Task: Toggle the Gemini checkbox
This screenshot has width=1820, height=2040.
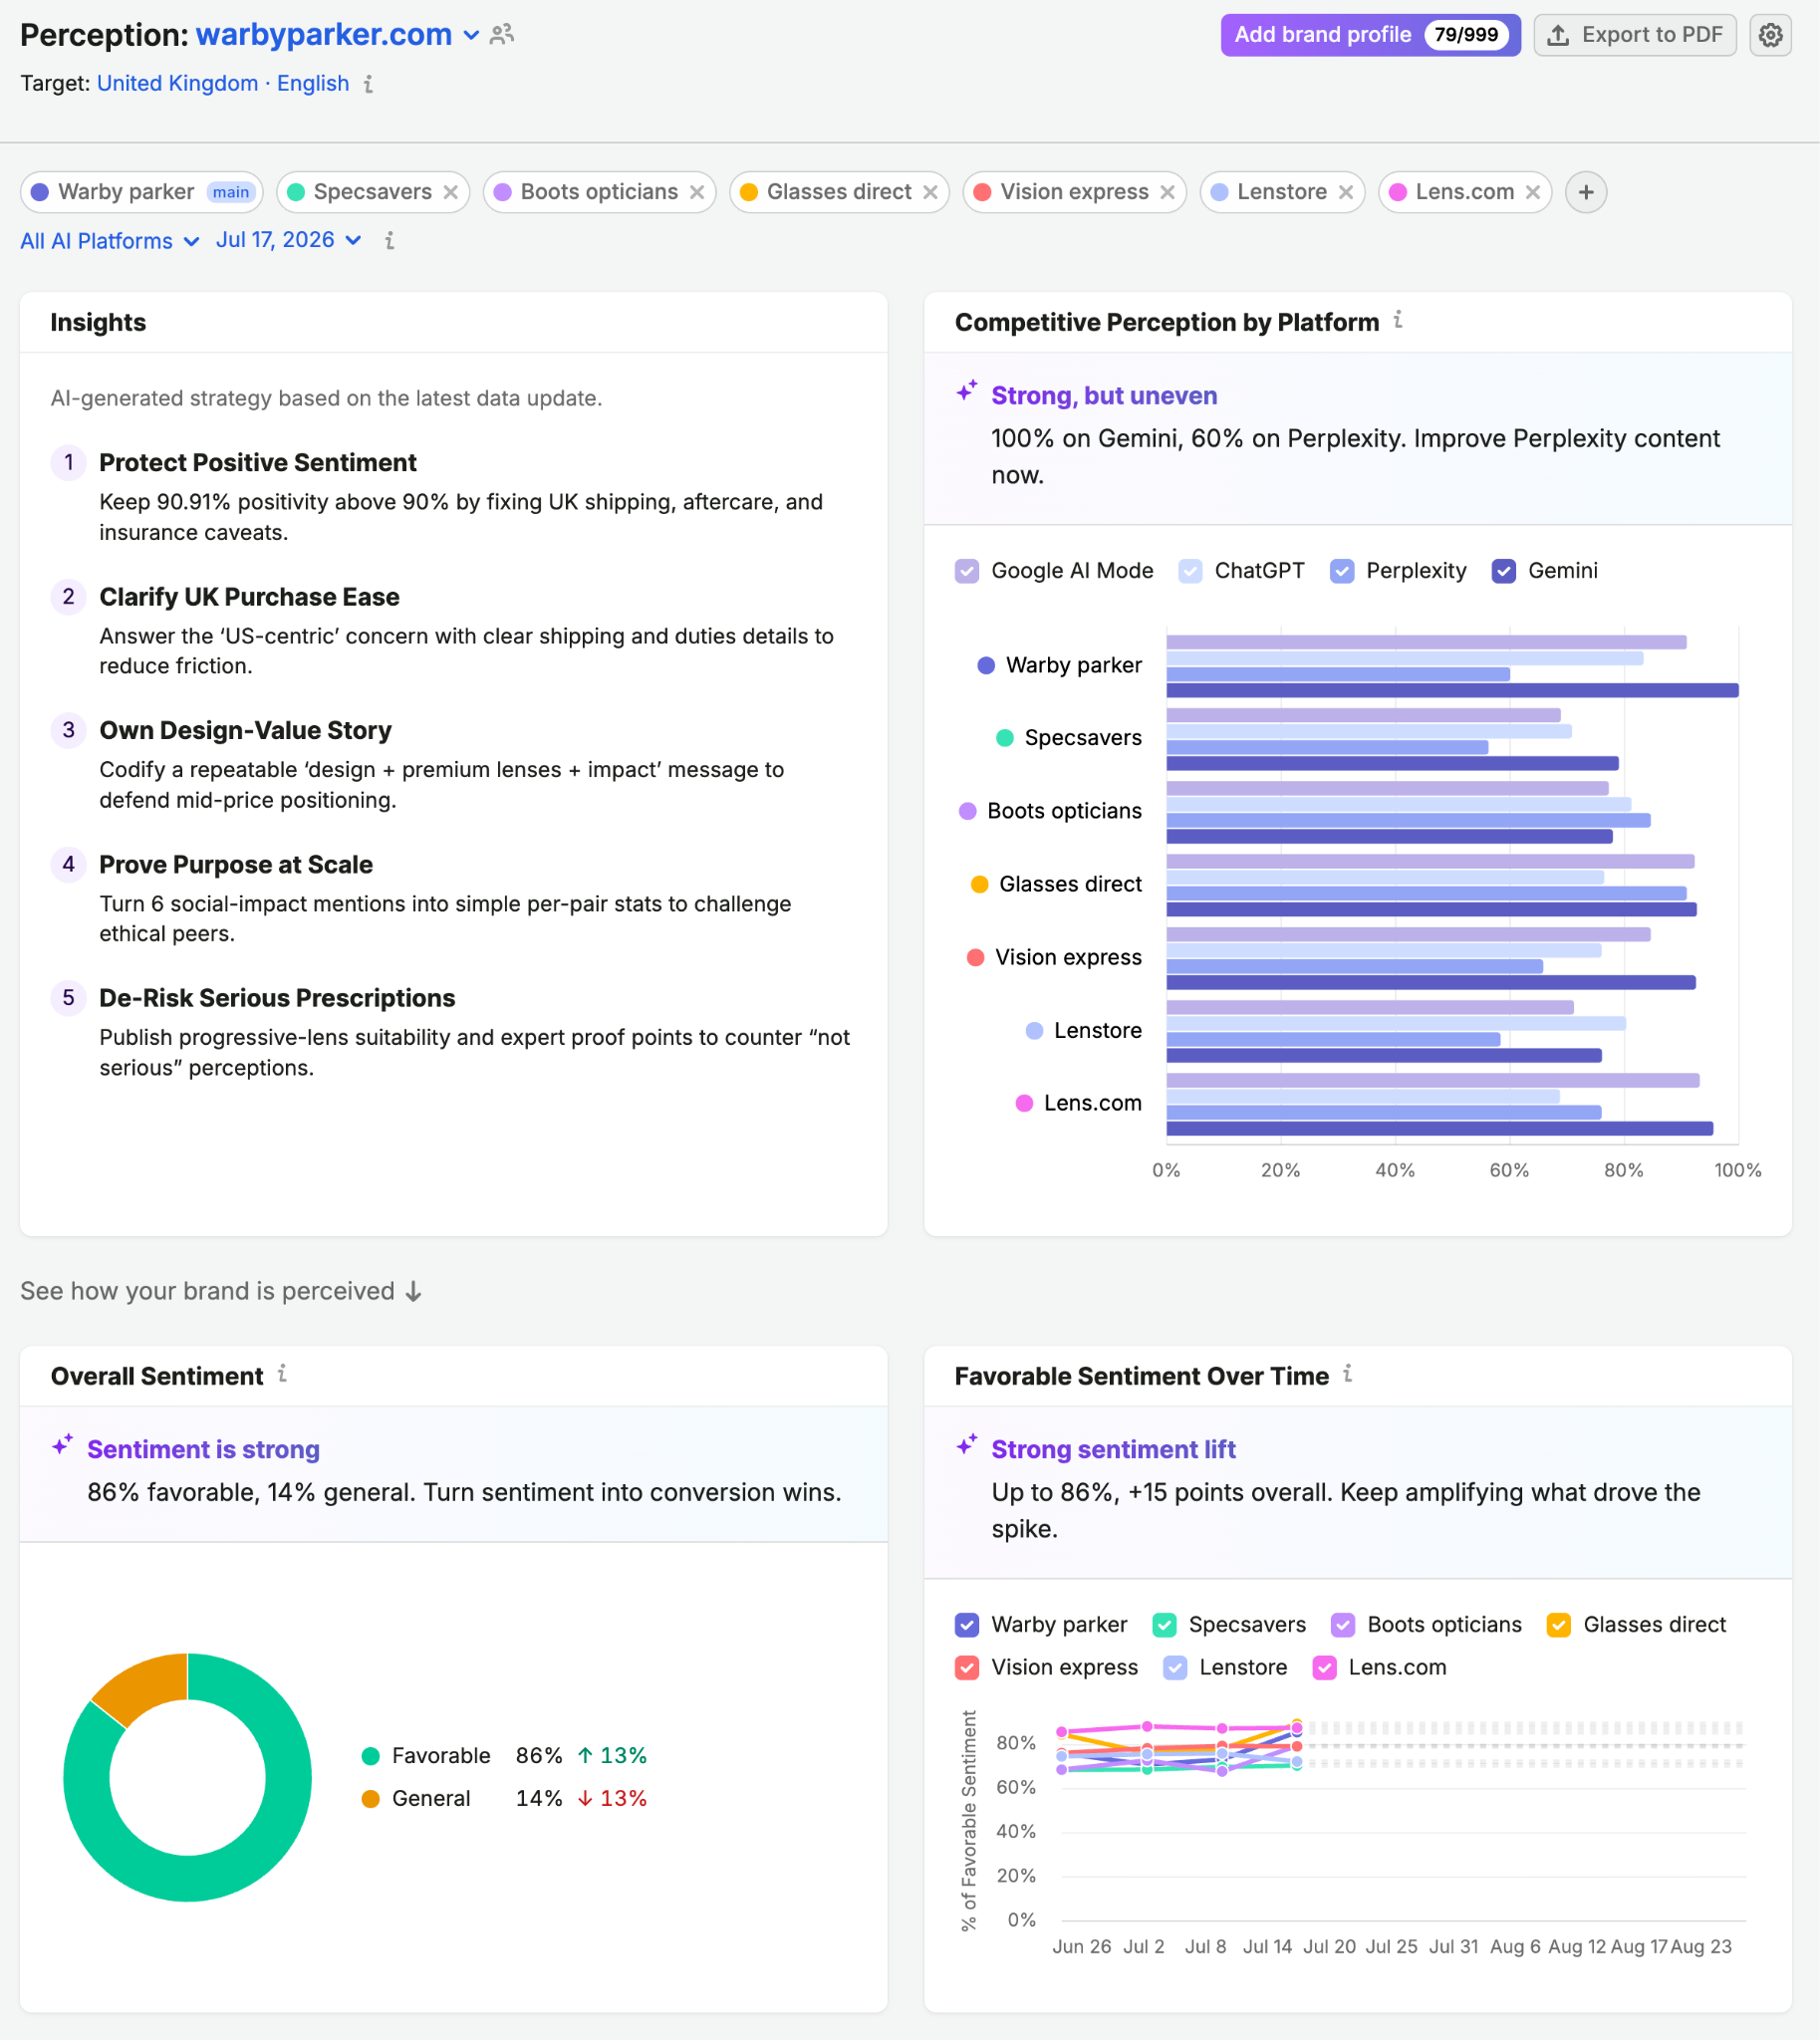Action: coord(1504,571)
